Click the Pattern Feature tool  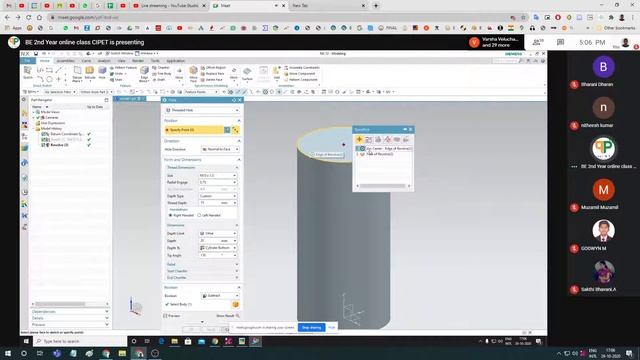click(x=123, y=68)
